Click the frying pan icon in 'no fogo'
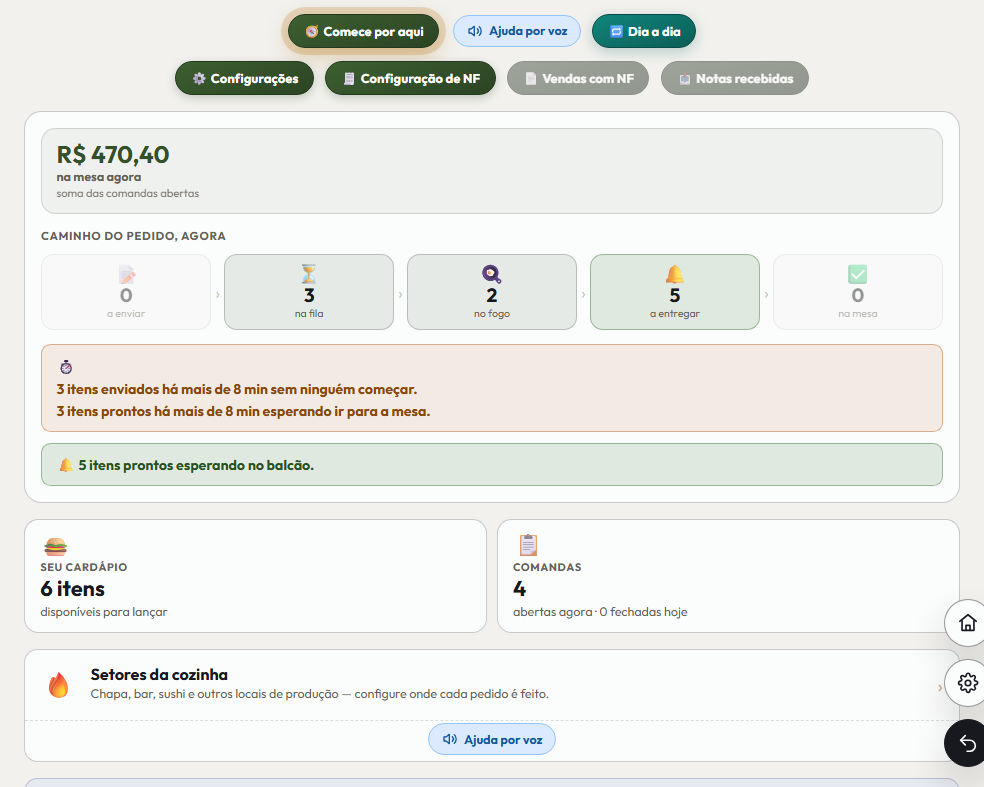Viewport: 984px width, 787px height. (x=492, y=274)
